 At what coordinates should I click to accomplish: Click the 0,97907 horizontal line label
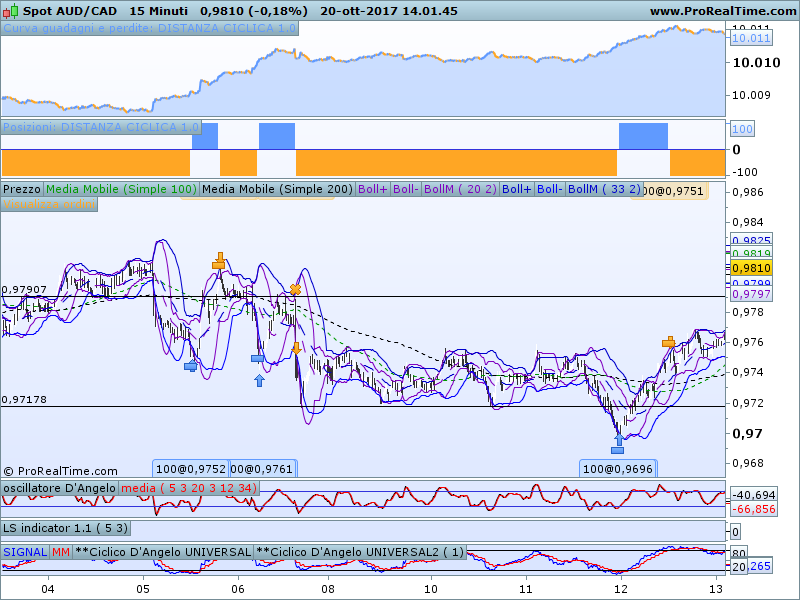24,290
